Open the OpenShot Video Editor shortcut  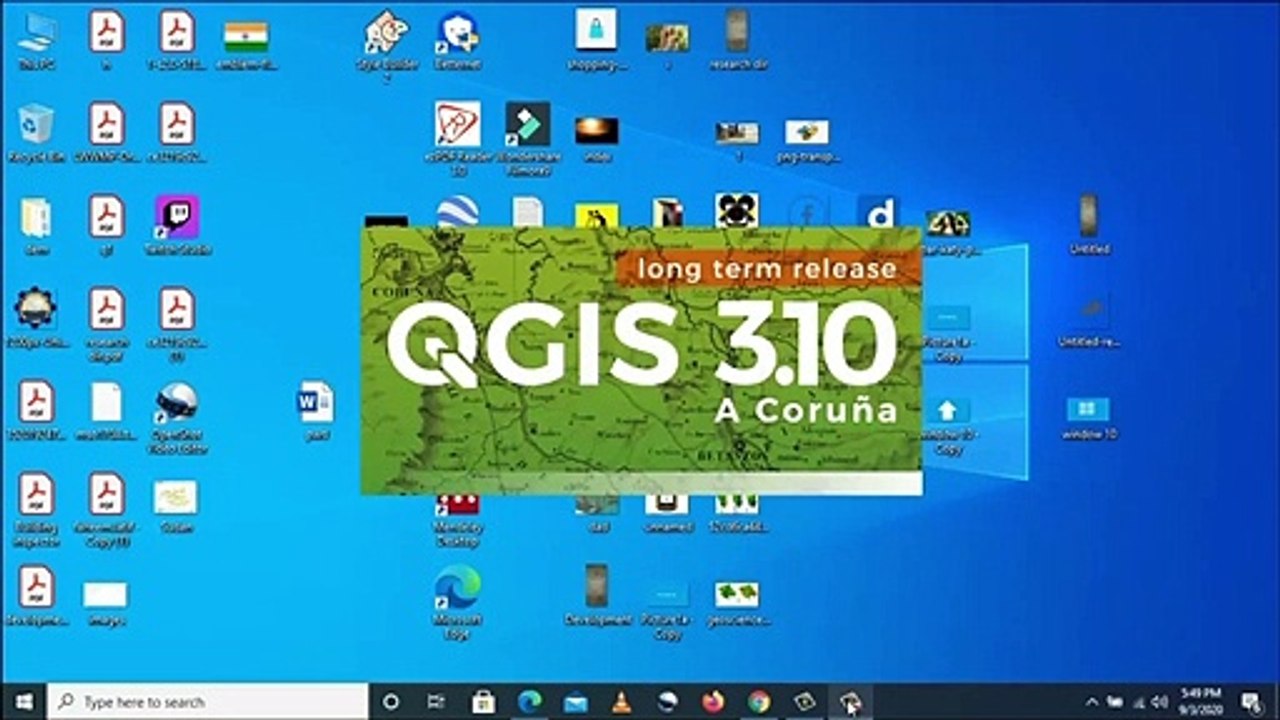177,416
